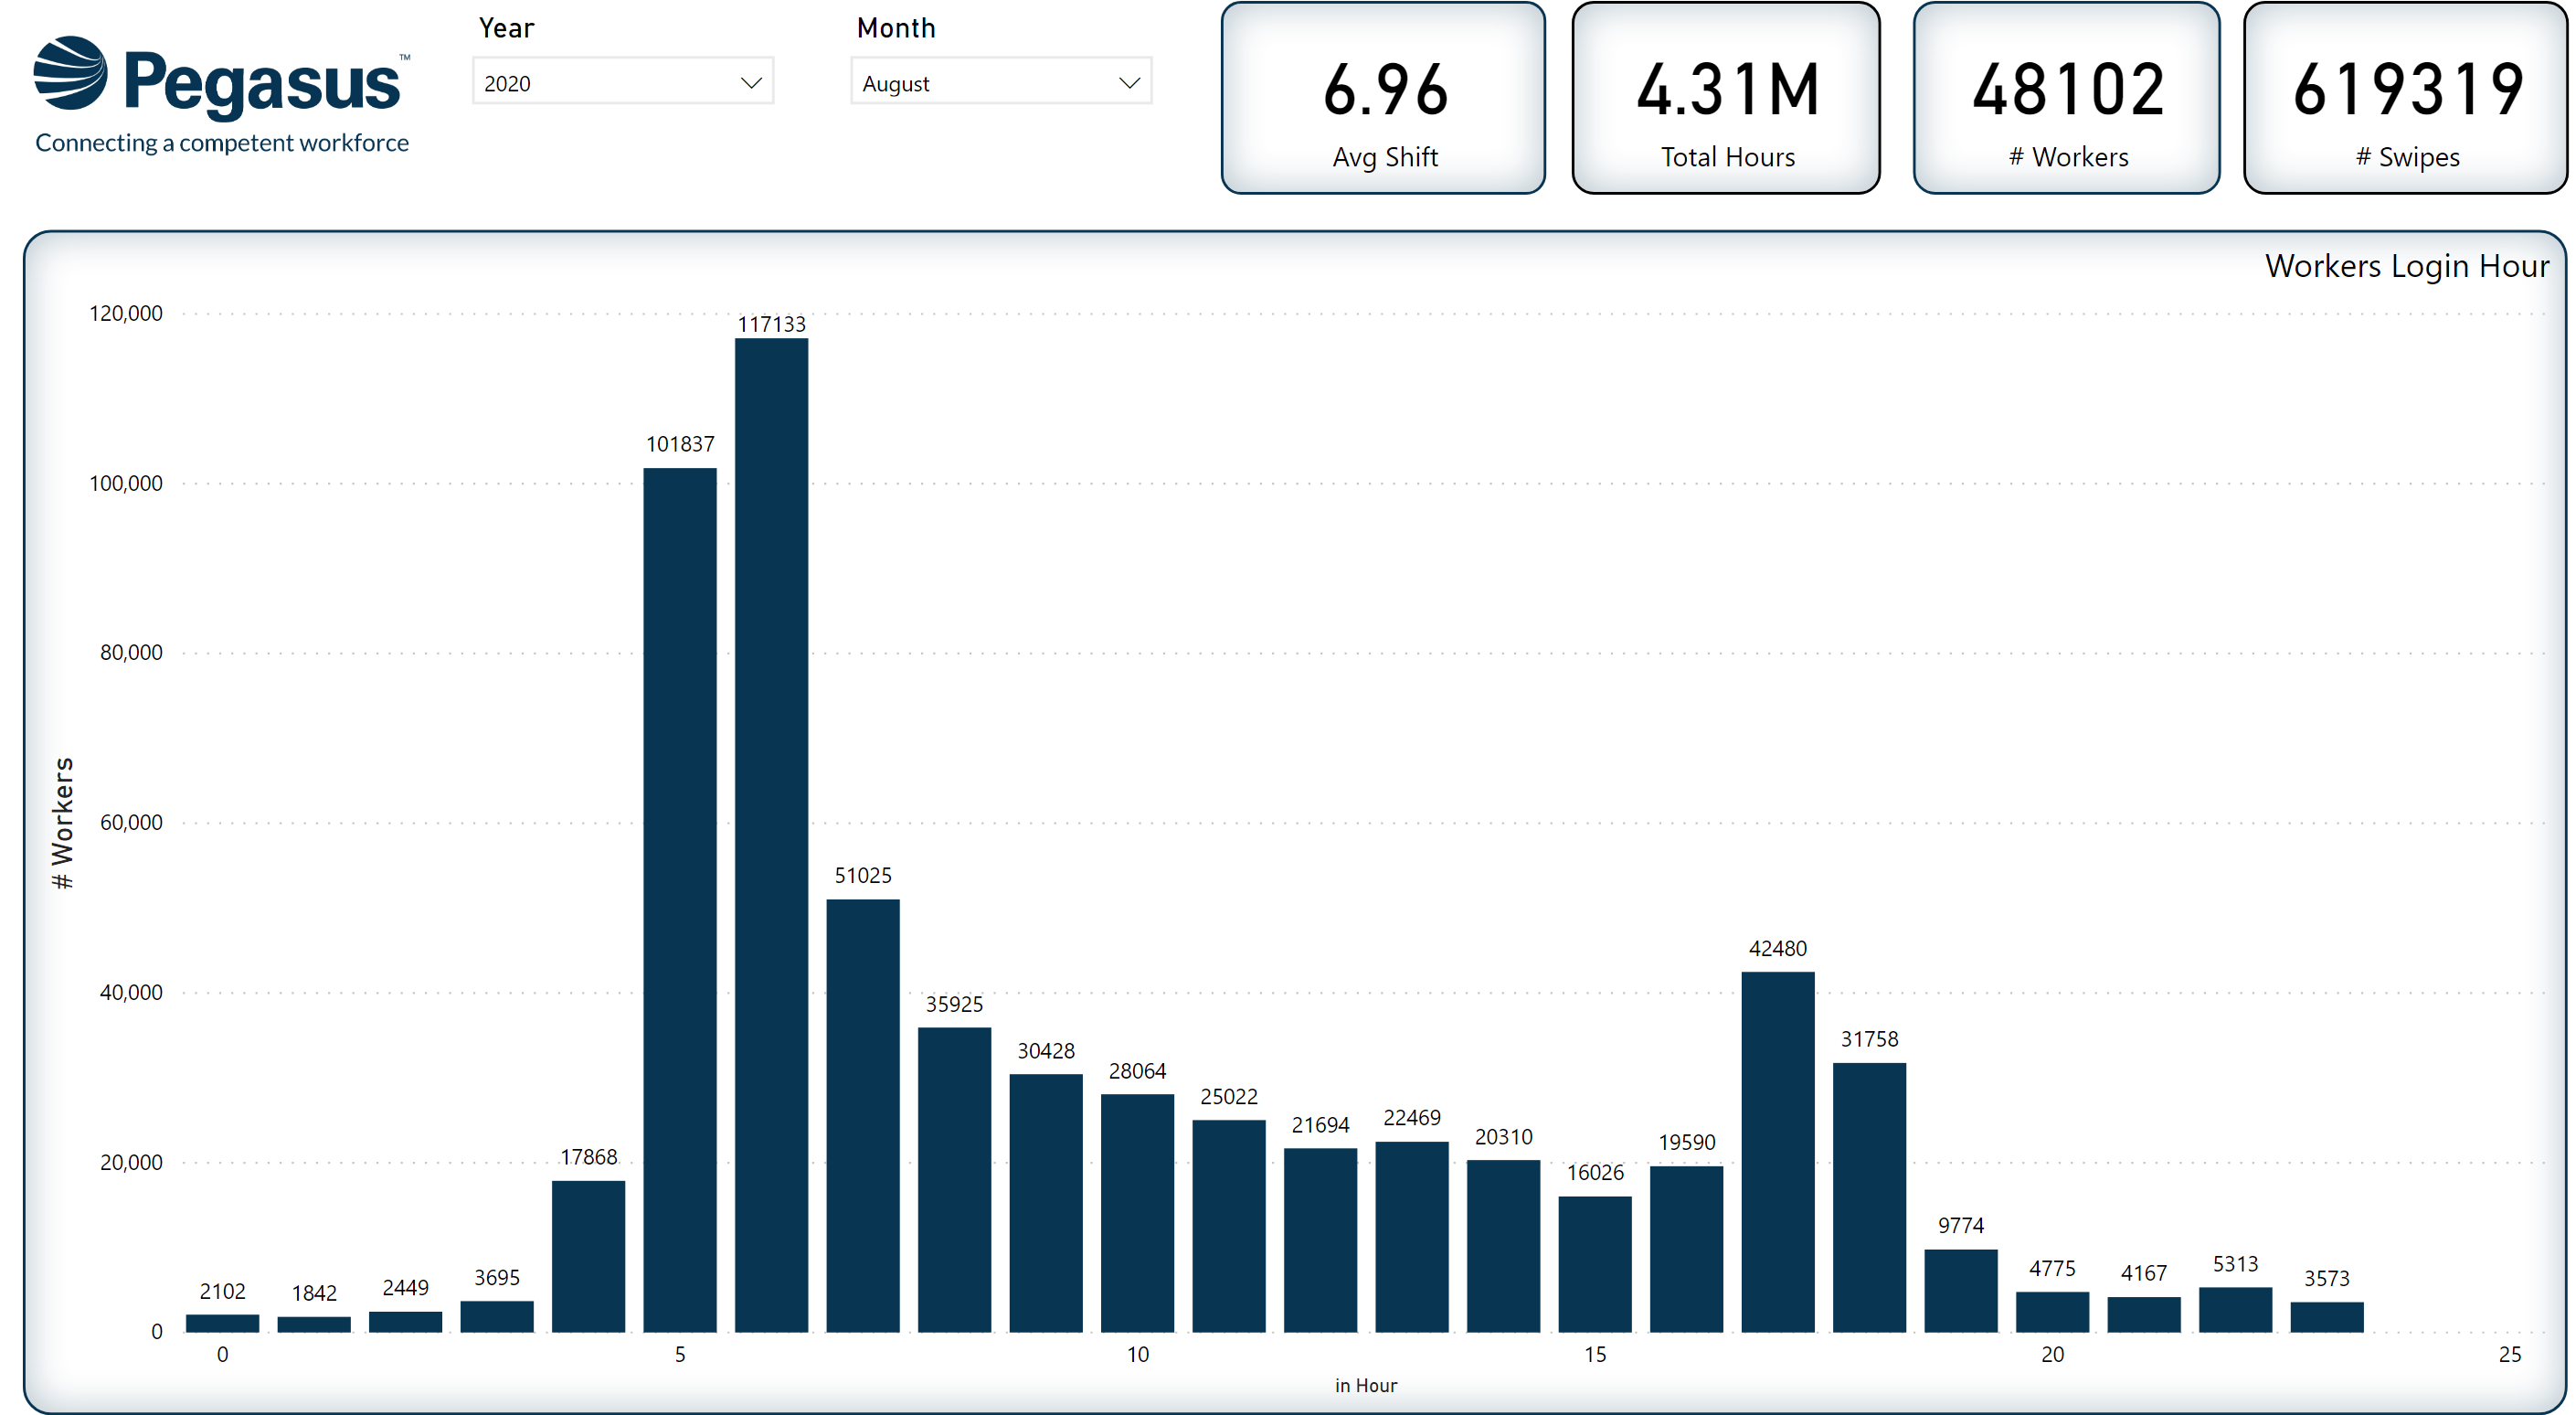Click the Pegasus wordmark text
2576x1415 pixels.
262,82
